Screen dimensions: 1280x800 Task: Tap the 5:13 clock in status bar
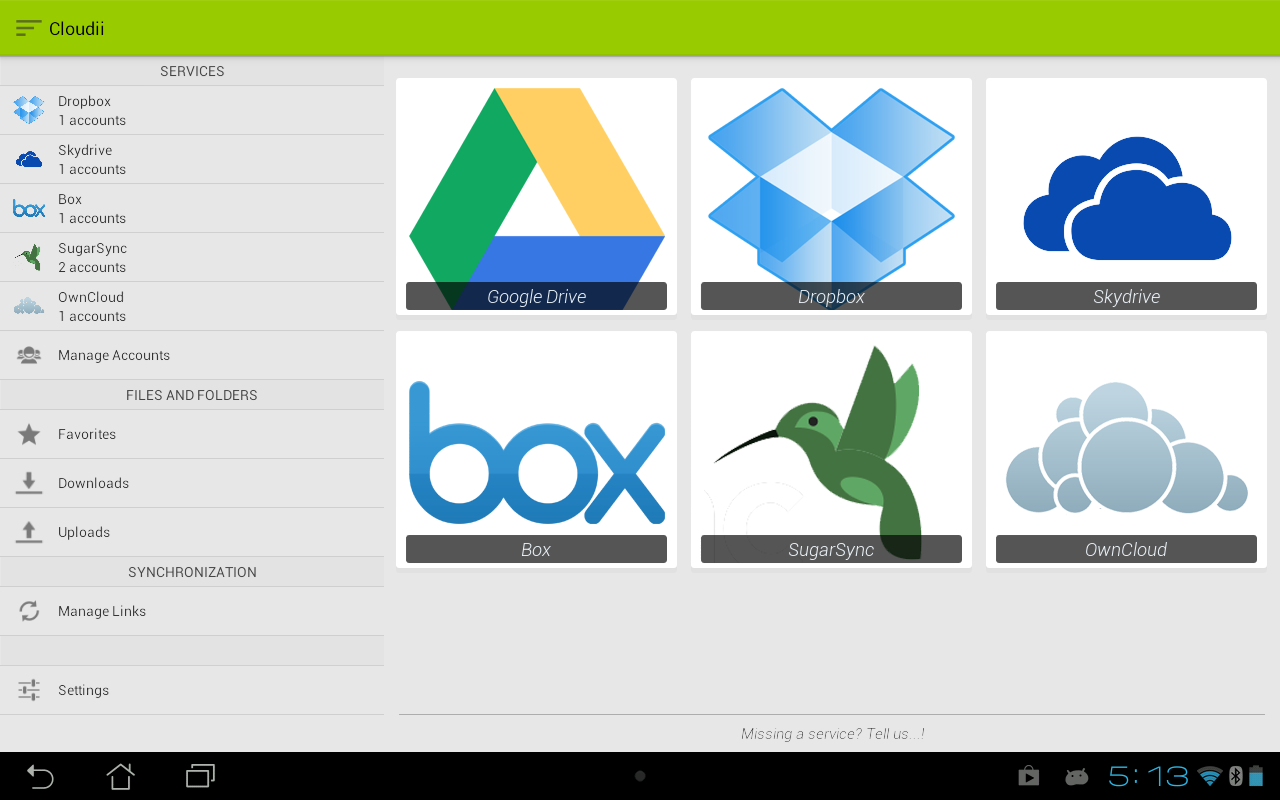(1148, 776)
